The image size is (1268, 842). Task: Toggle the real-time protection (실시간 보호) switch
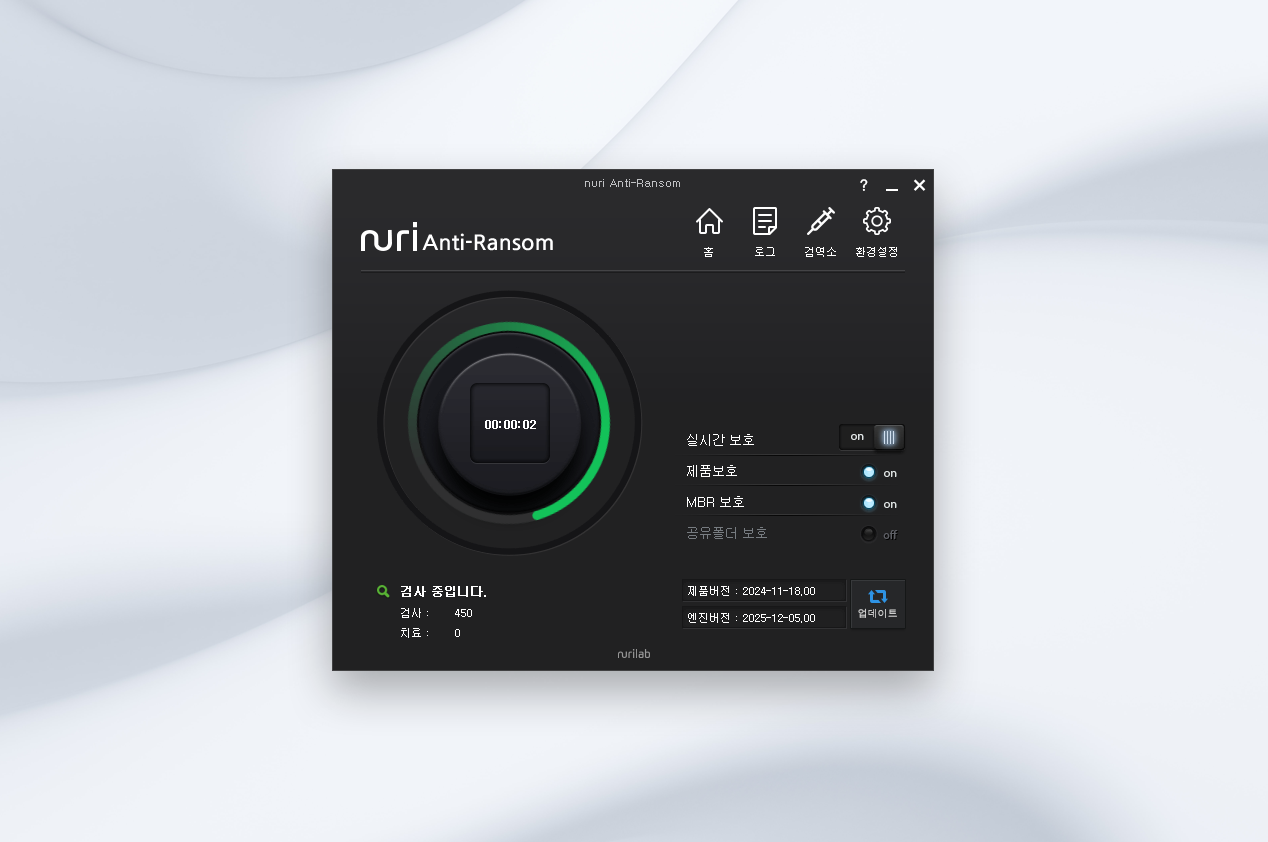tap(871, 437)
